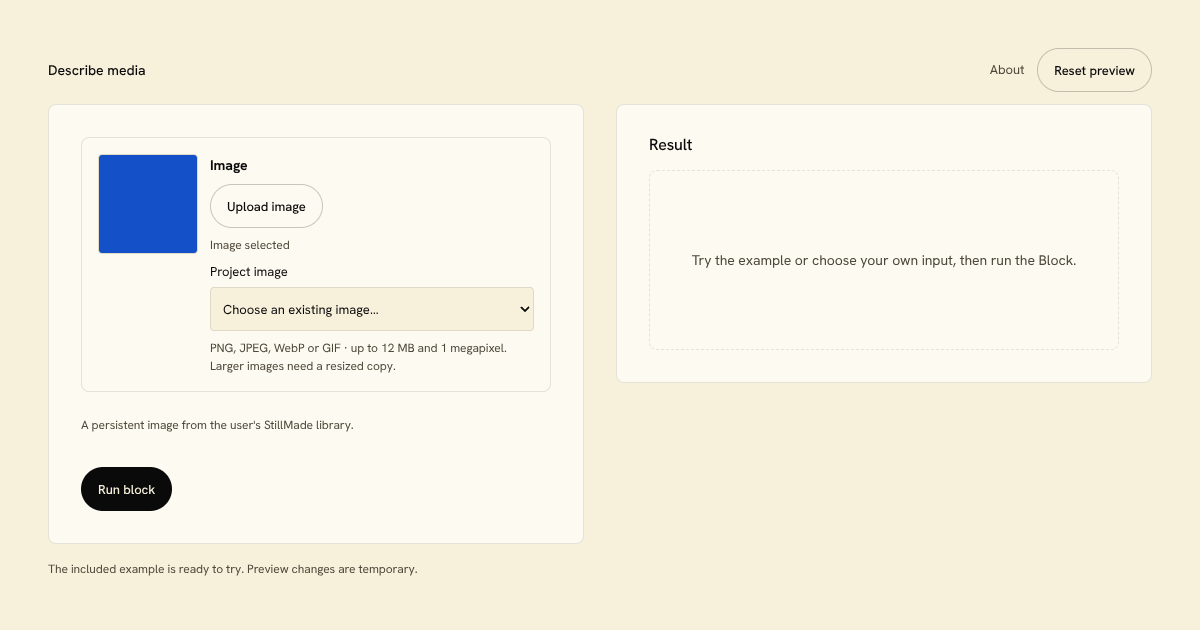Viewport: 1200px width, 630px height.
Task: Click the 'Try the example' placeholder text
Action: [884, 260]
